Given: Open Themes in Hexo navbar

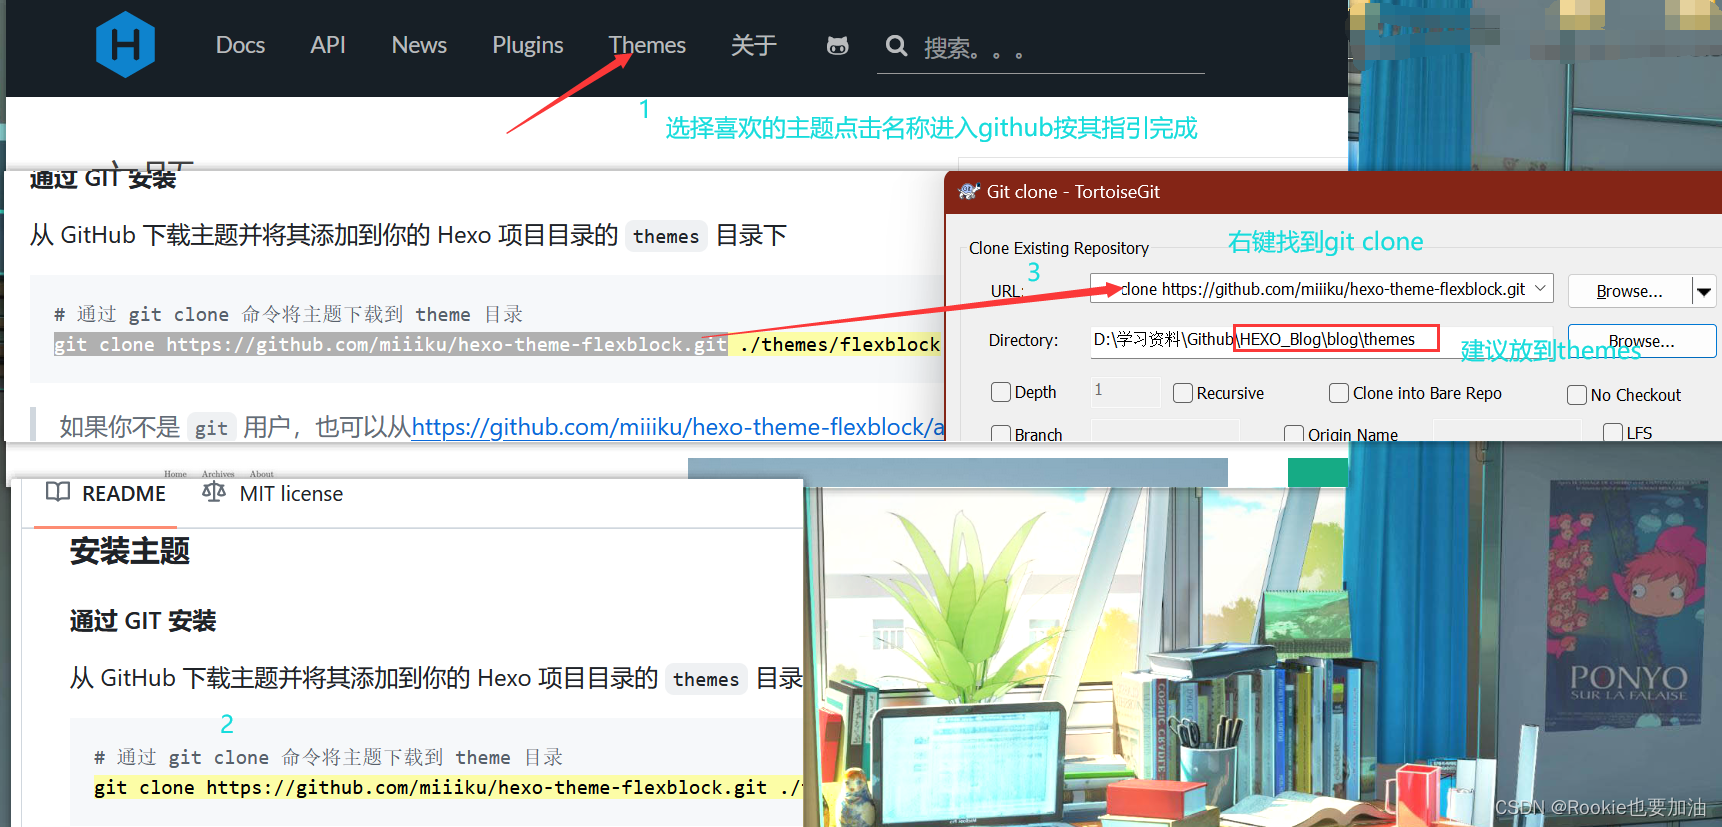Looking at the screenshot, I should click(x=647, y=45).
